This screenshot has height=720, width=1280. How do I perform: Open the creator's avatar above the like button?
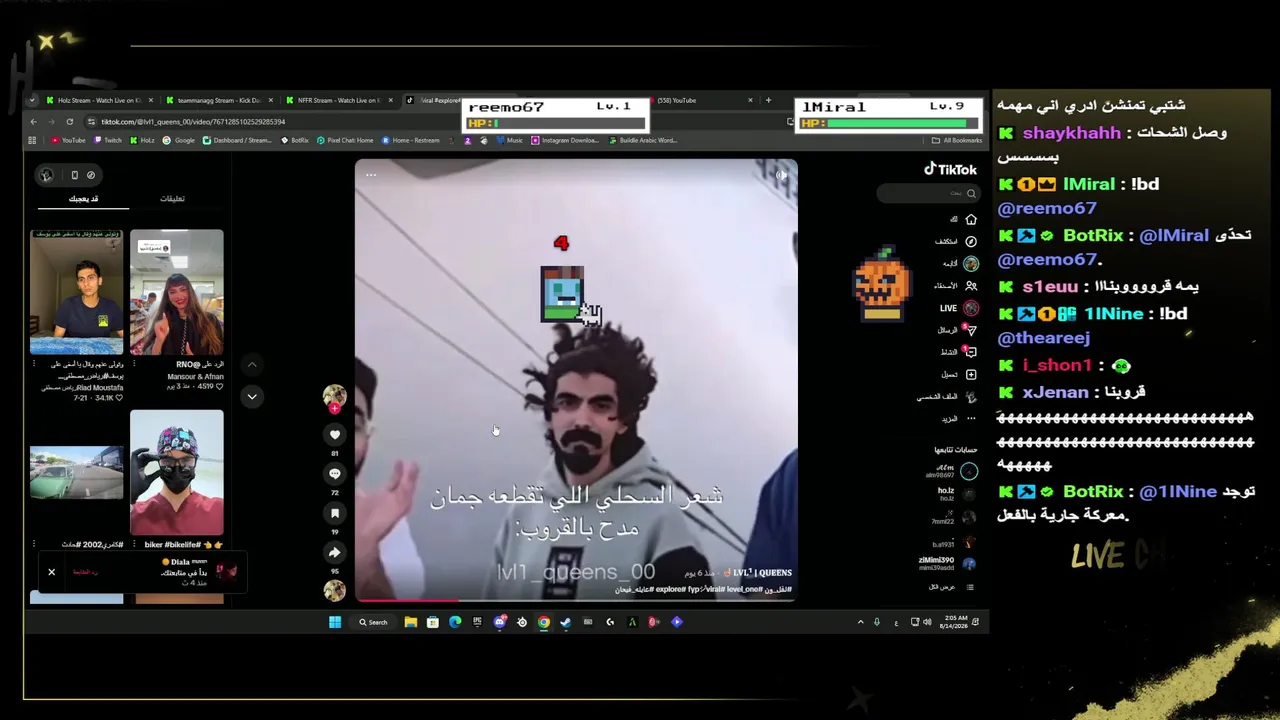tap(335, 396)
